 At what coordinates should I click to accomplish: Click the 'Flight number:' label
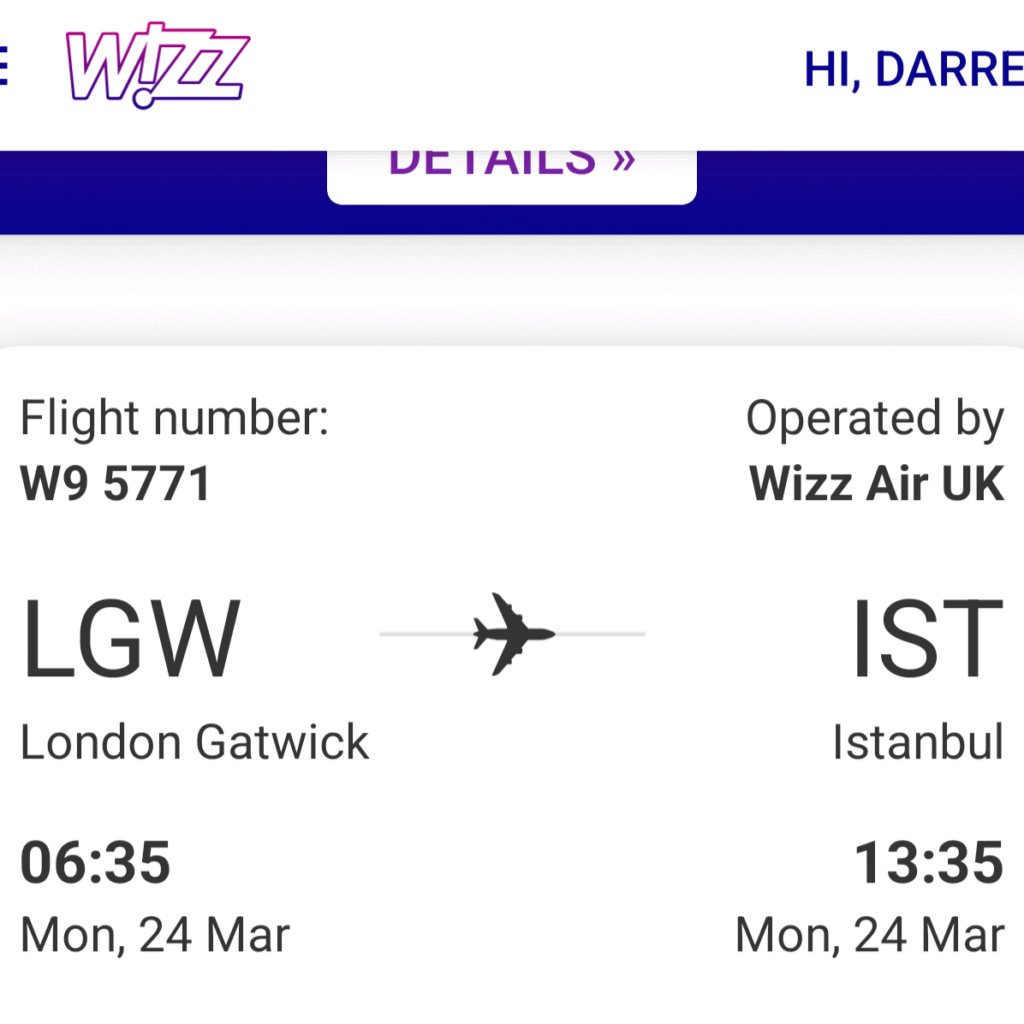pyautogui.click(x=174, y=418)
